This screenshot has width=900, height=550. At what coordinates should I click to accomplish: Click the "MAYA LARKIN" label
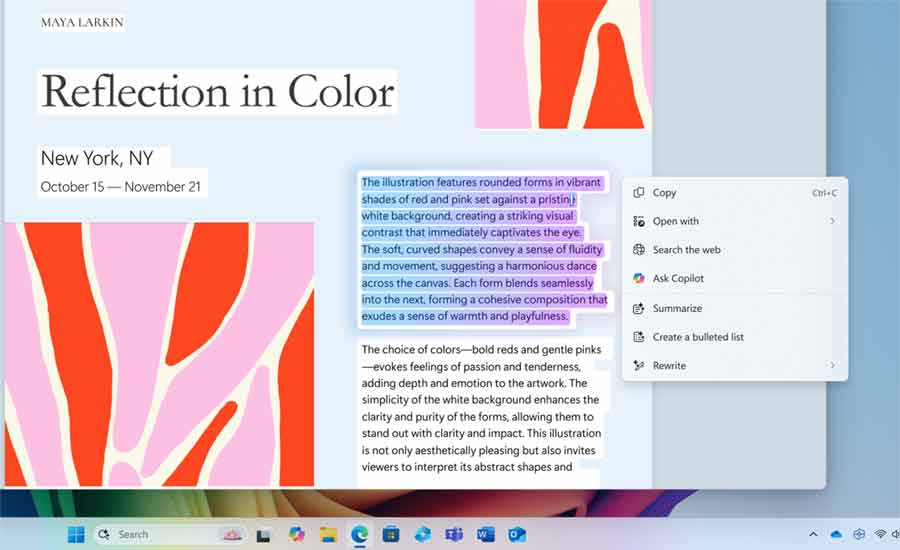pos(82,22)
